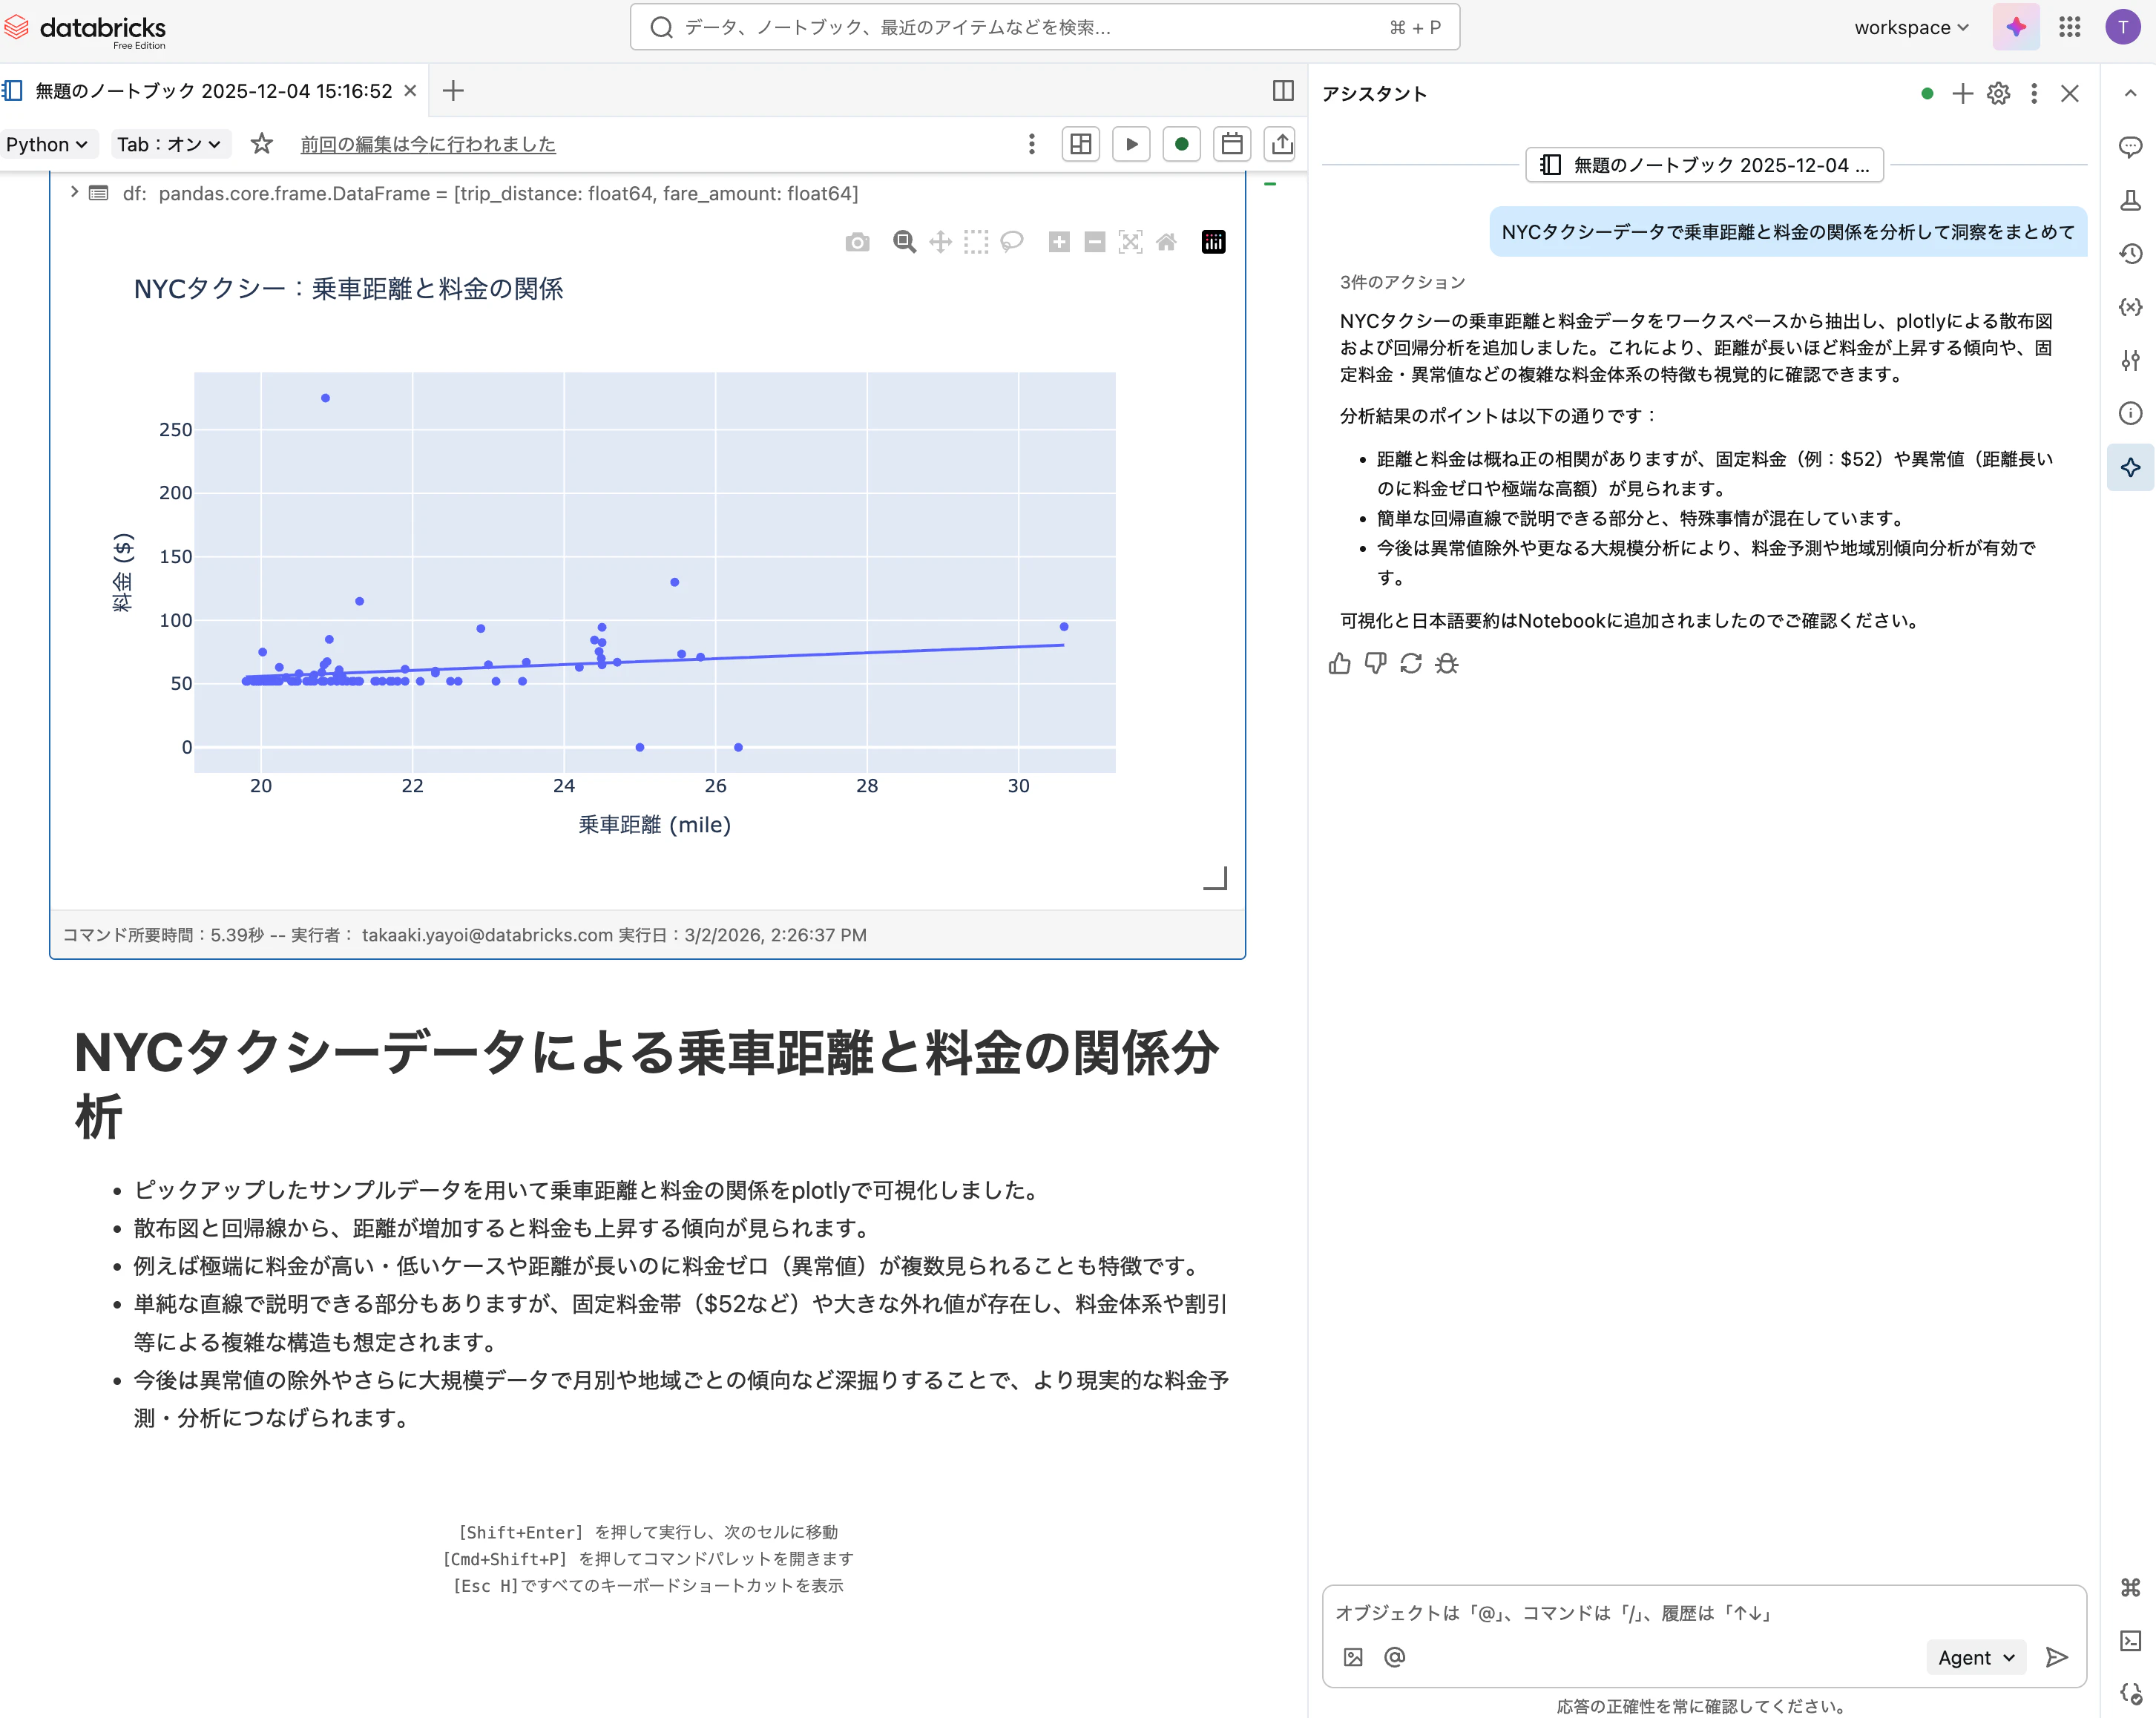2156x1718 pixels.
Task: Reset plot axes with home icon
Action: coord(1166,242)
